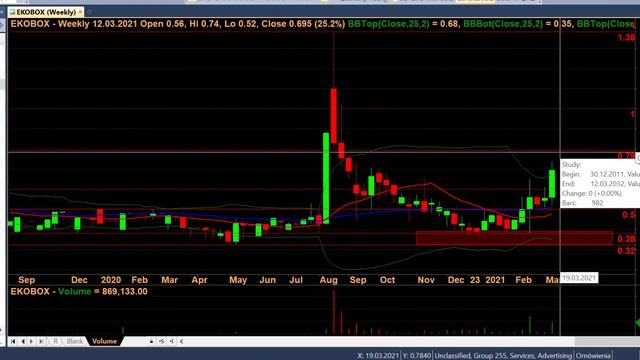Click the 19.03.2021 date label on the axis
This screenshot has height=360, width=640.
click(x=579, y=278)
